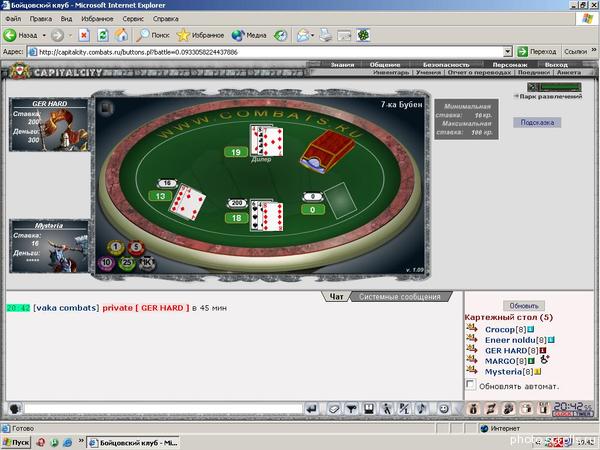Click the walking figure icon in chat toolbar
The width and height of the screenshot is (600, 450).
pos(387,409)
